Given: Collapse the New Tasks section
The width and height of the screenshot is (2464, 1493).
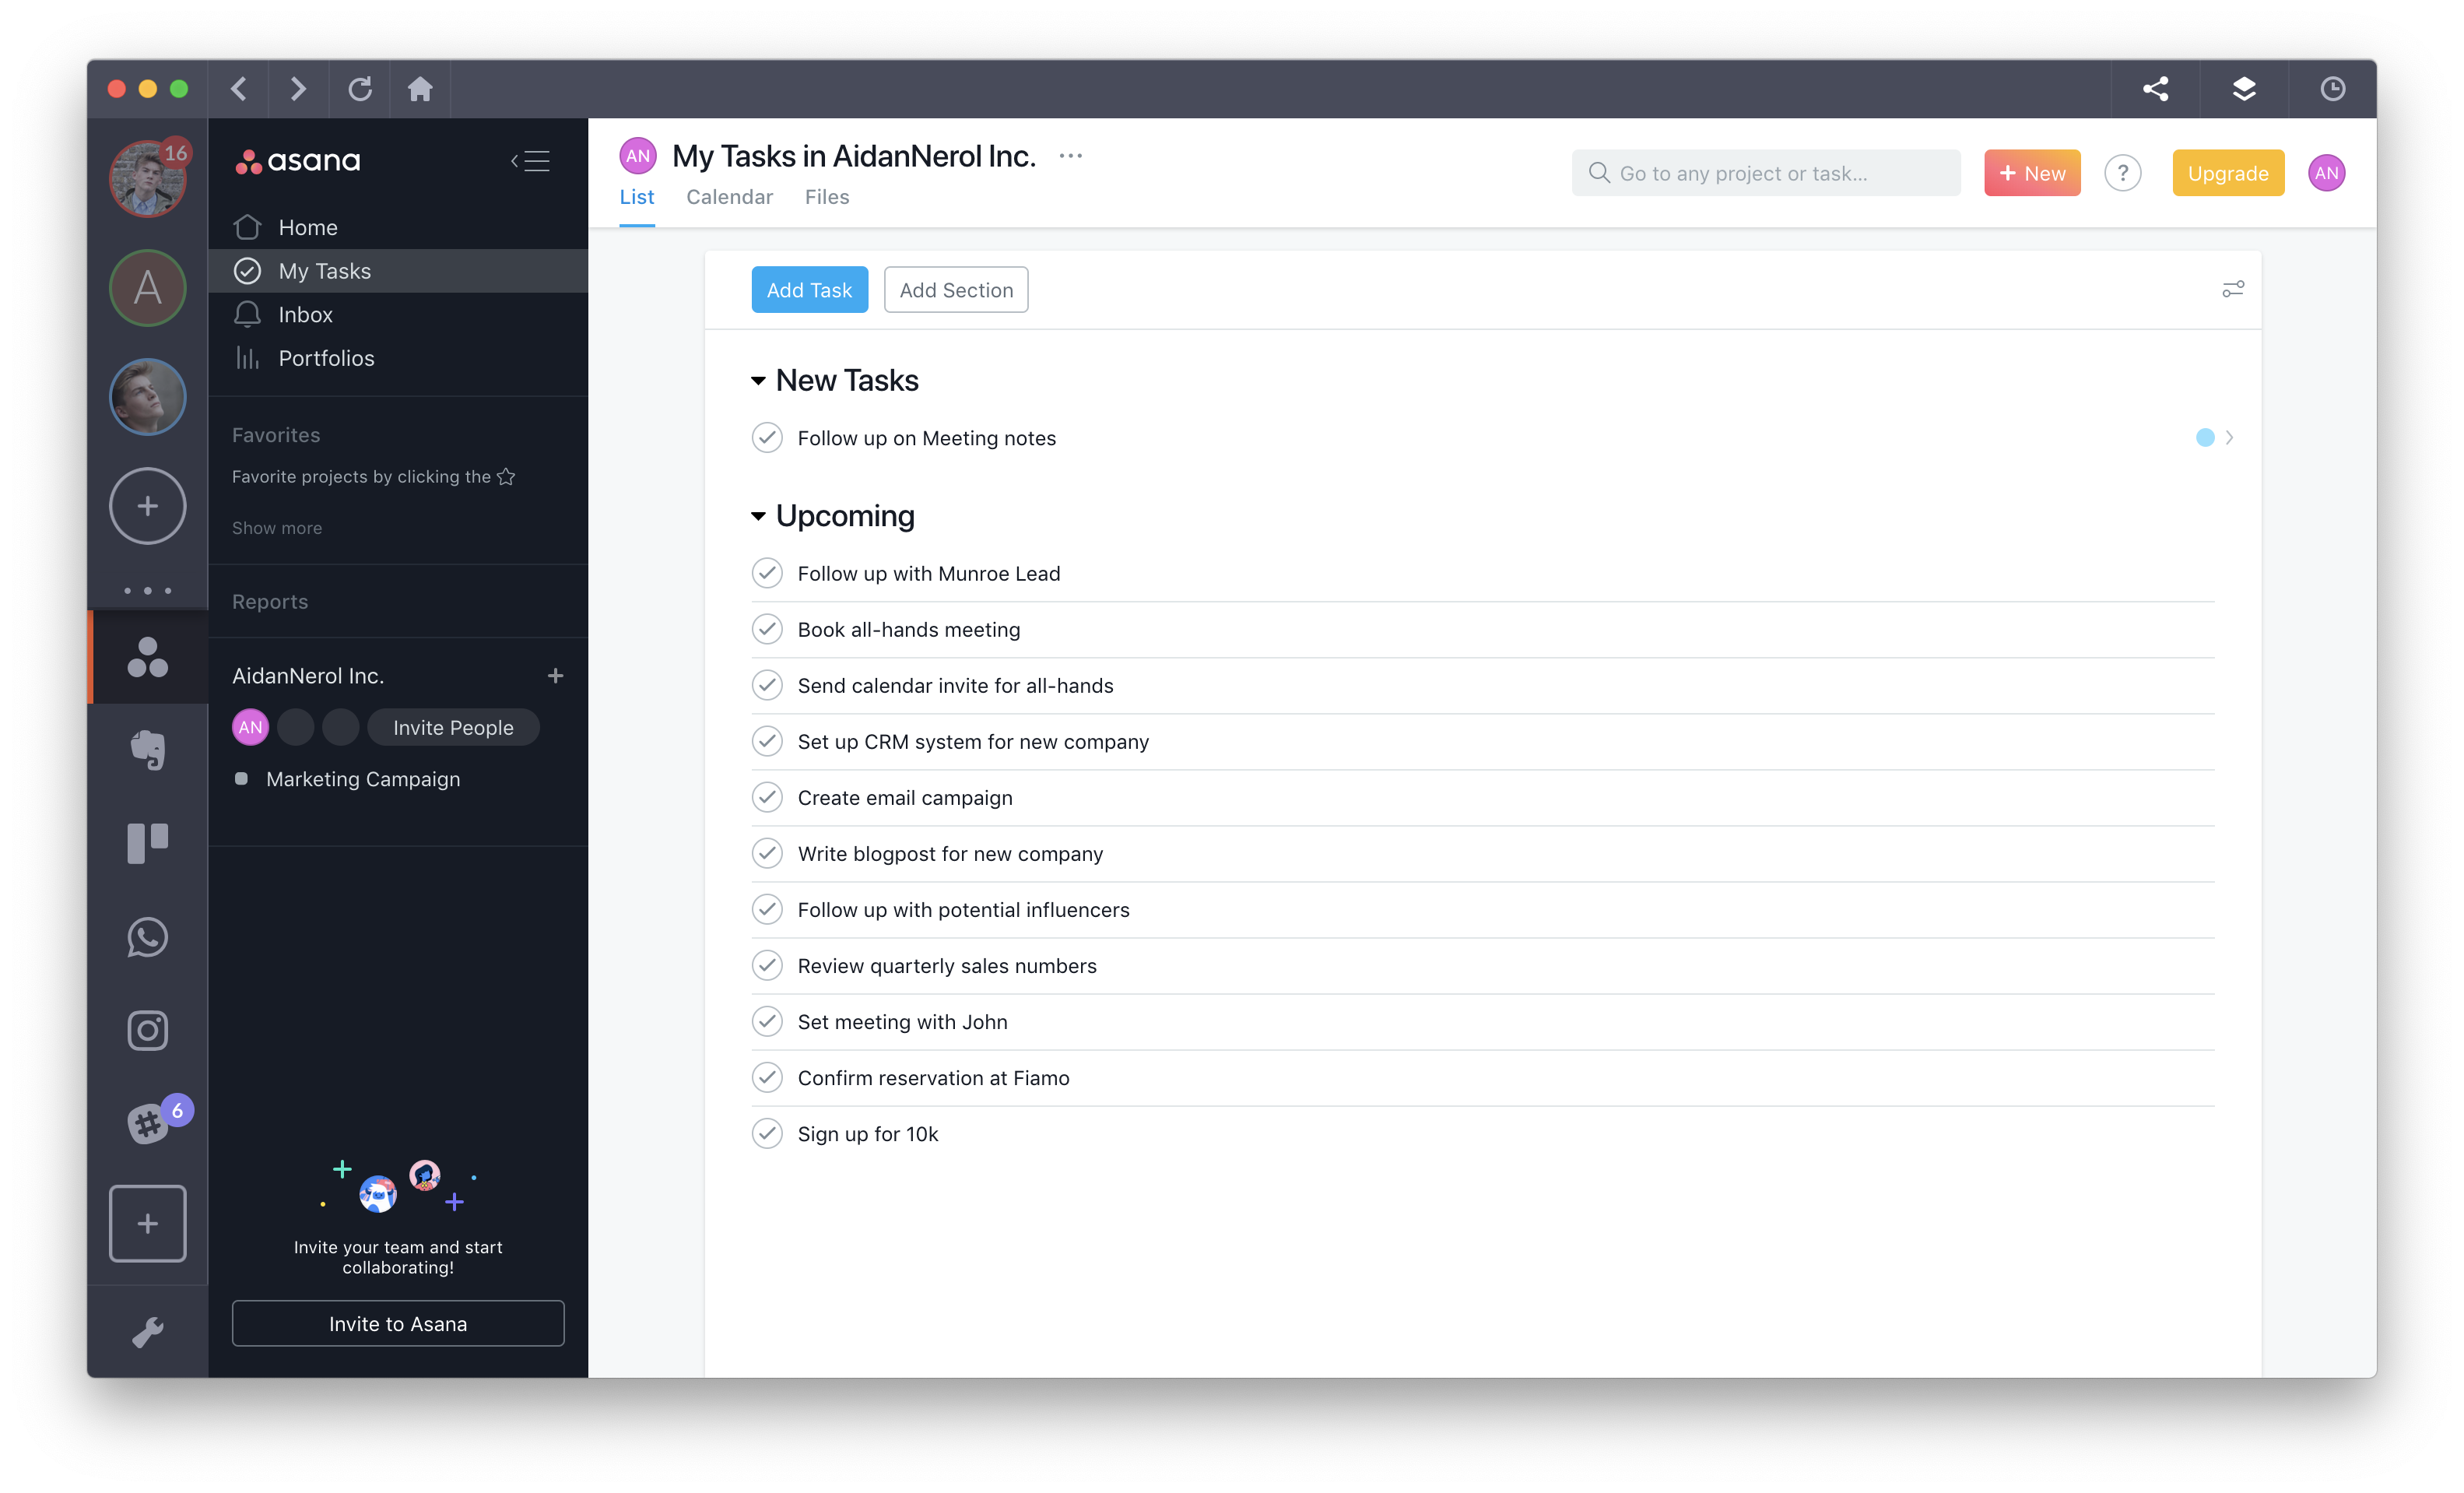Looking at the screenshot, I should (759, 378).
